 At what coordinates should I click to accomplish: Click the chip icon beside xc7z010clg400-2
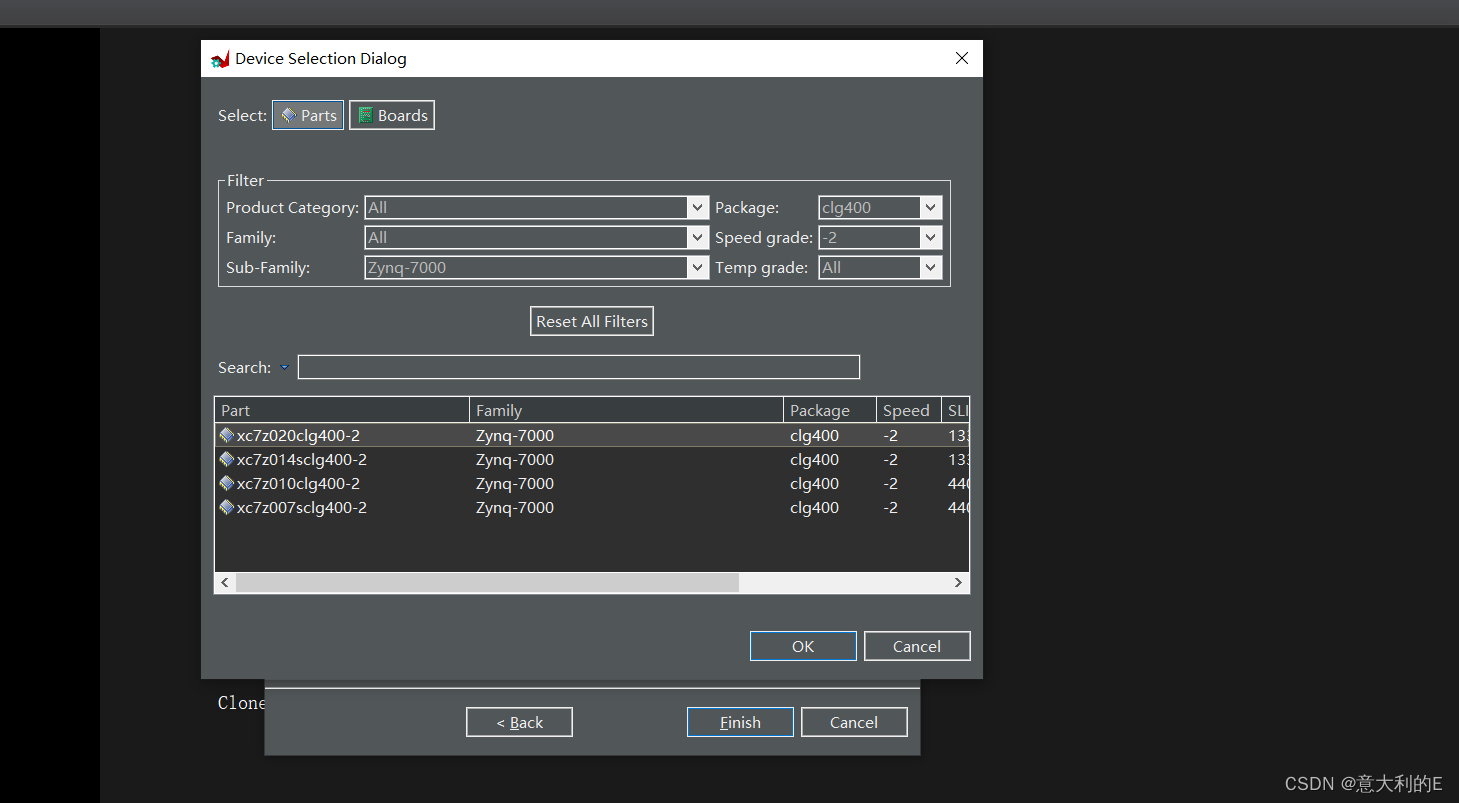(x=227, y=484)
